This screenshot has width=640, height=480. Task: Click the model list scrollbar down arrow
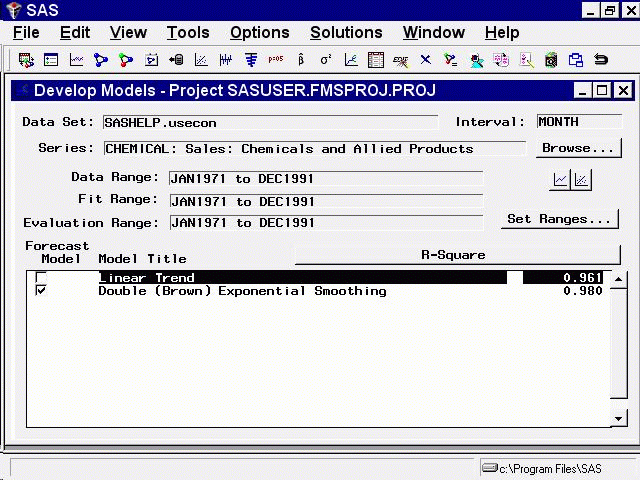[x=619, y=418]
